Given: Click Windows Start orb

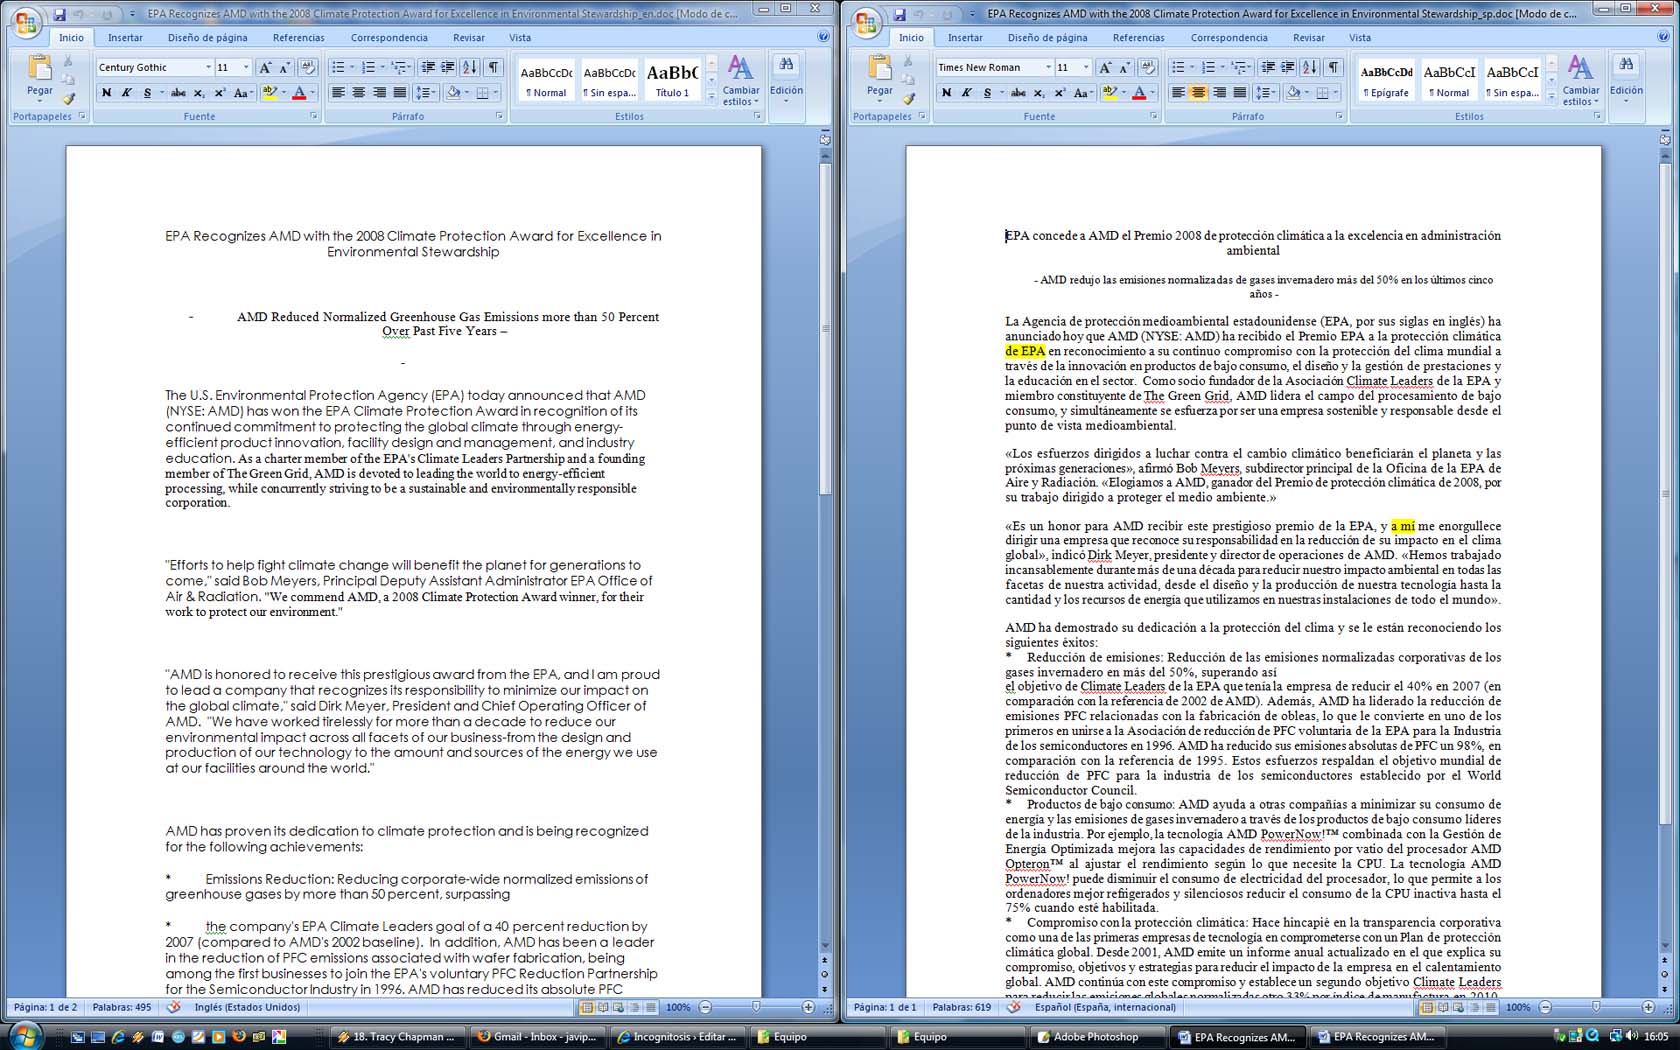Looking at the screenshot, I should 24,1035.
